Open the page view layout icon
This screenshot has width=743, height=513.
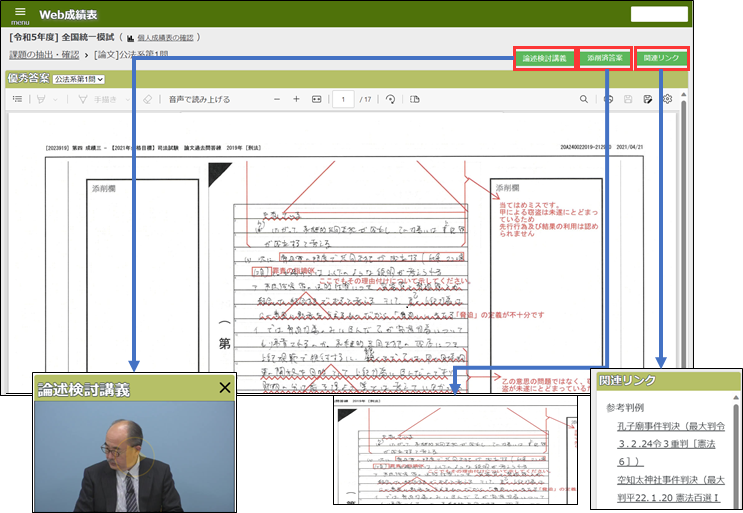(415, 100)
